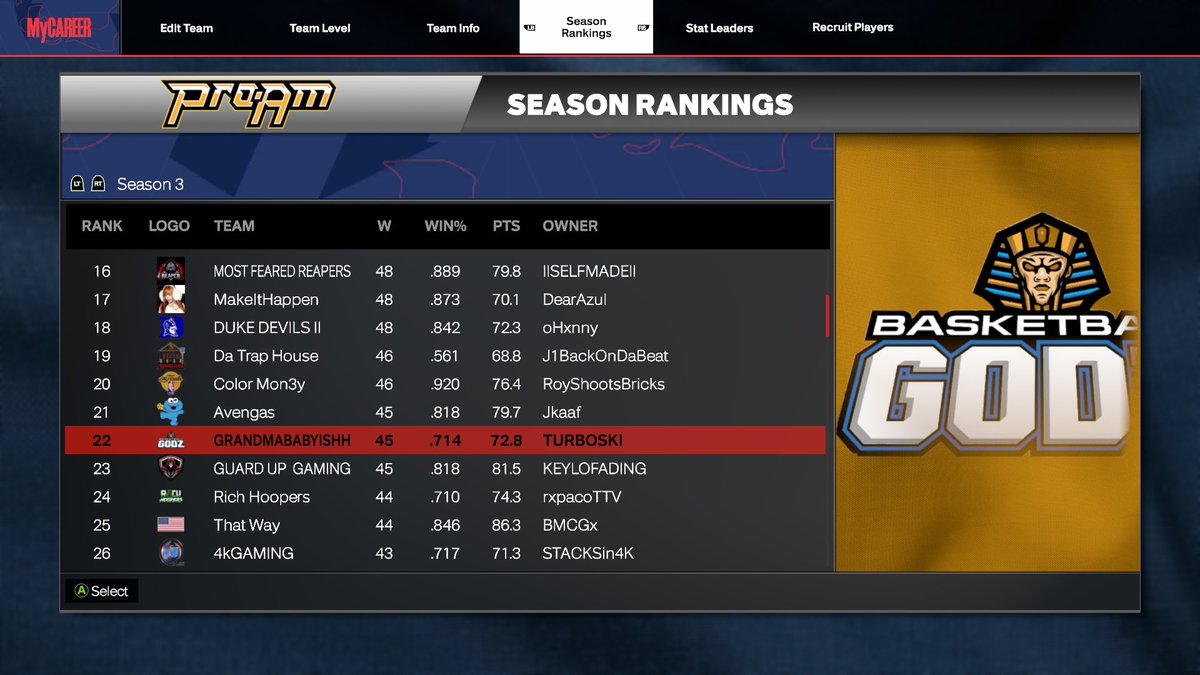Open the Team Level tab
Viewport: 1200px width, 675px height.
(320, 28)
